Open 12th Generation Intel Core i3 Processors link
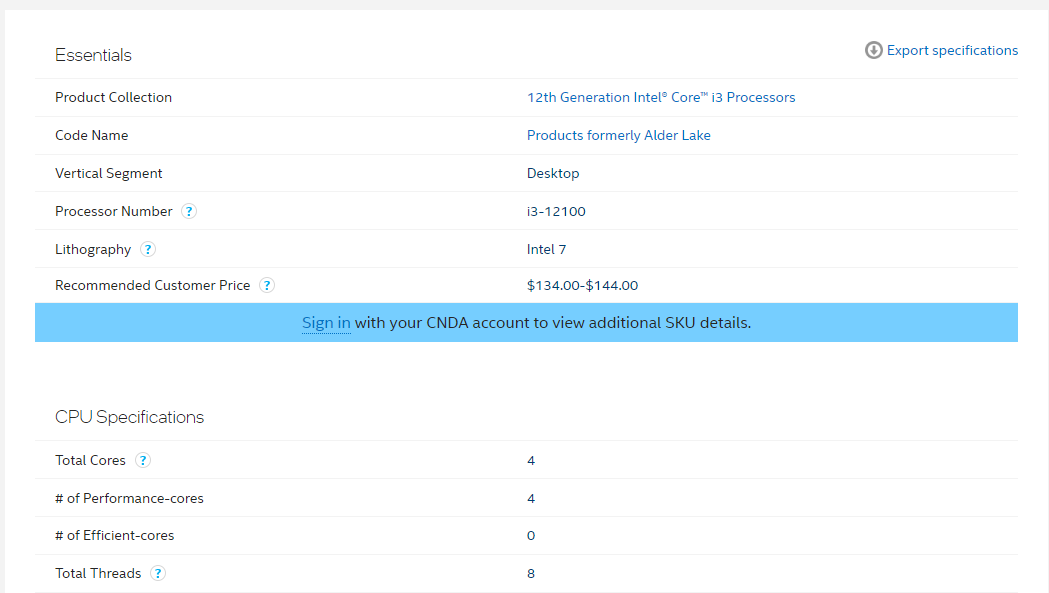1049x593 pixels. point(661,97)
